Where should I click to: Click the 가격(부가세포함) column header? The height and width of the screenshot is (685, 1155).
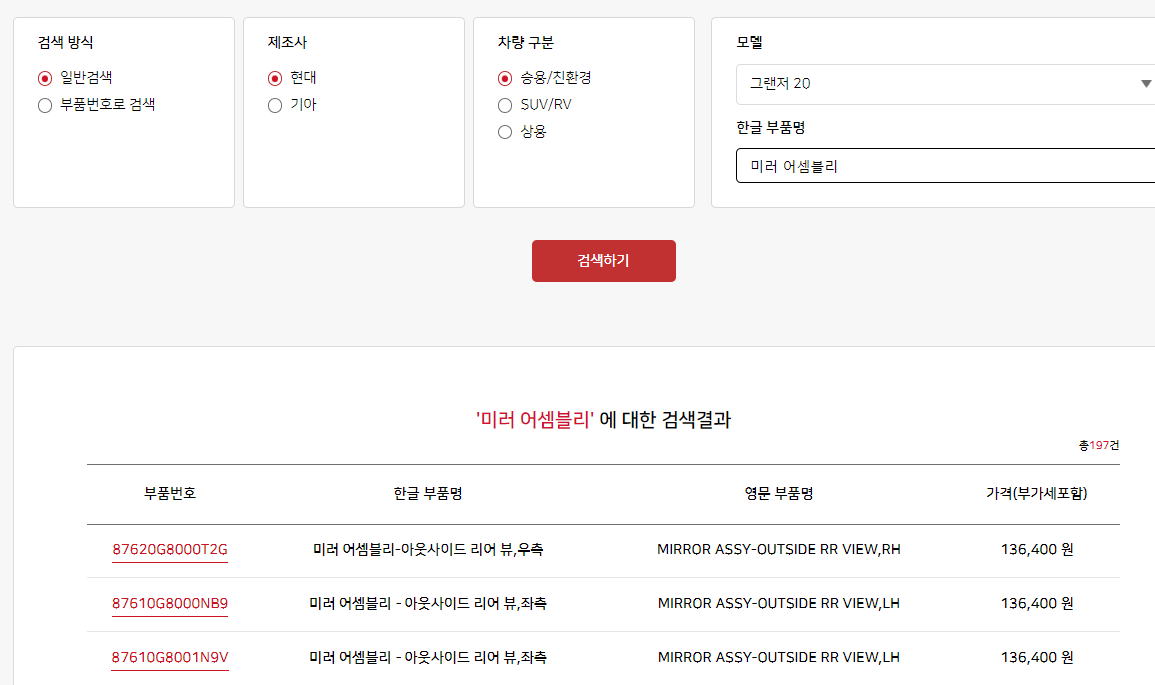tap(1036, 493)
